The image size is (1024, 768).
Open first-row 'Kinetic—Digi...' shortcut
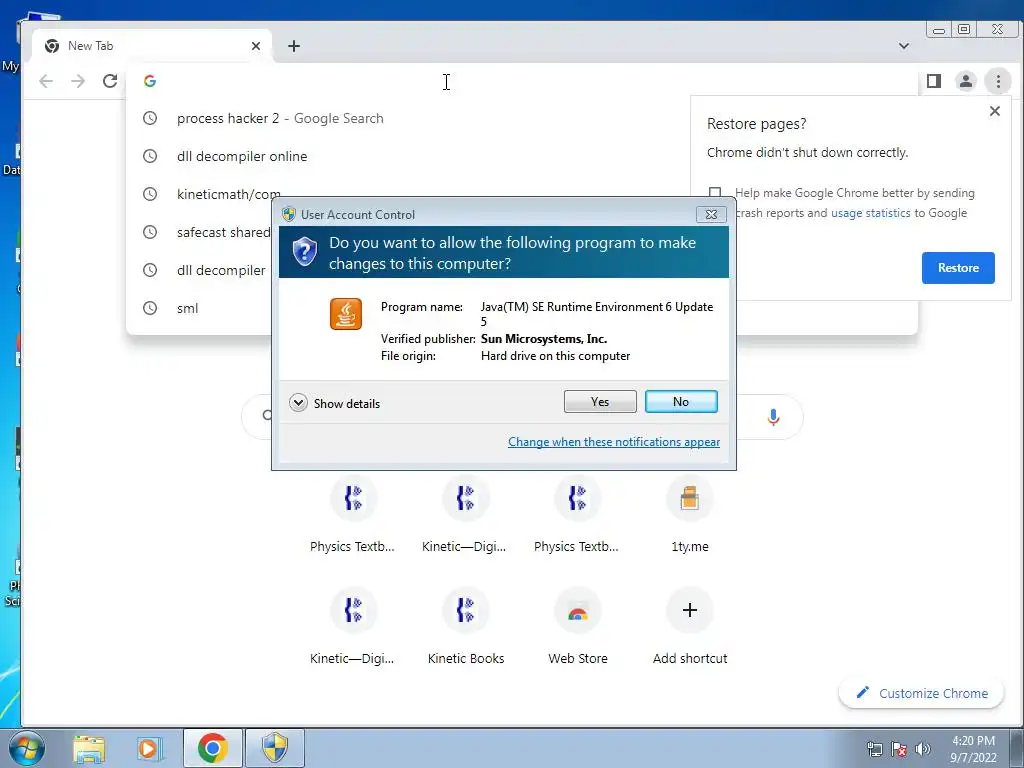click(x=464, y=515)
